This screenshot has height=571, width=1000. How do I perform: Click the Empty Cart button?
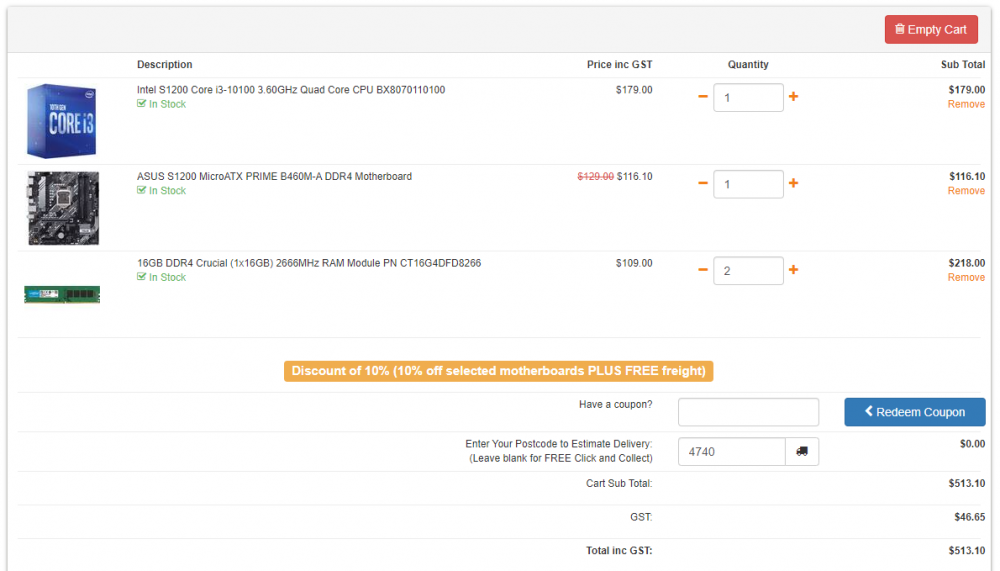[930, 29]
